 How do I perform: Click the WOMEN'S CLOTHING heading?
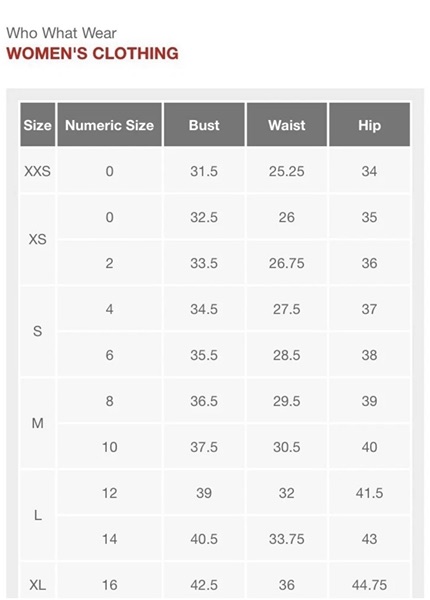93,53
